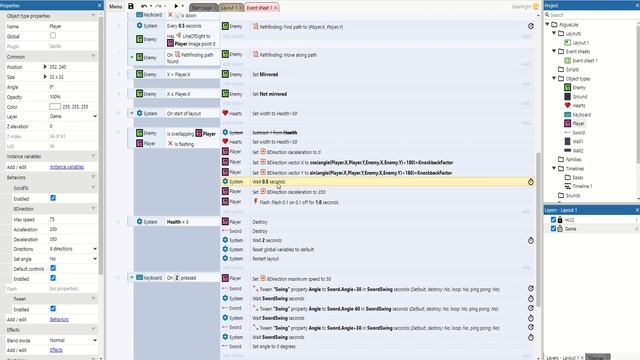Toggle the Global checkbox in Properties
This screenshot has height=360, width=640.
(x=53, y=36)
